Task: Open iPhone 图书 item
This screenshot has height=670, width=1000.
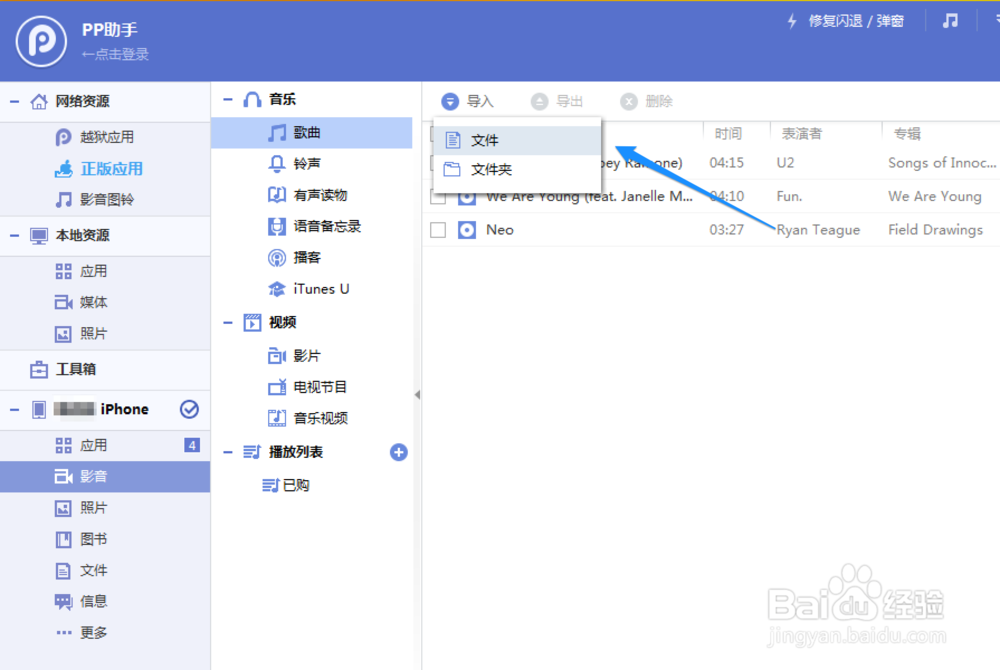Action: coord(93,539)
